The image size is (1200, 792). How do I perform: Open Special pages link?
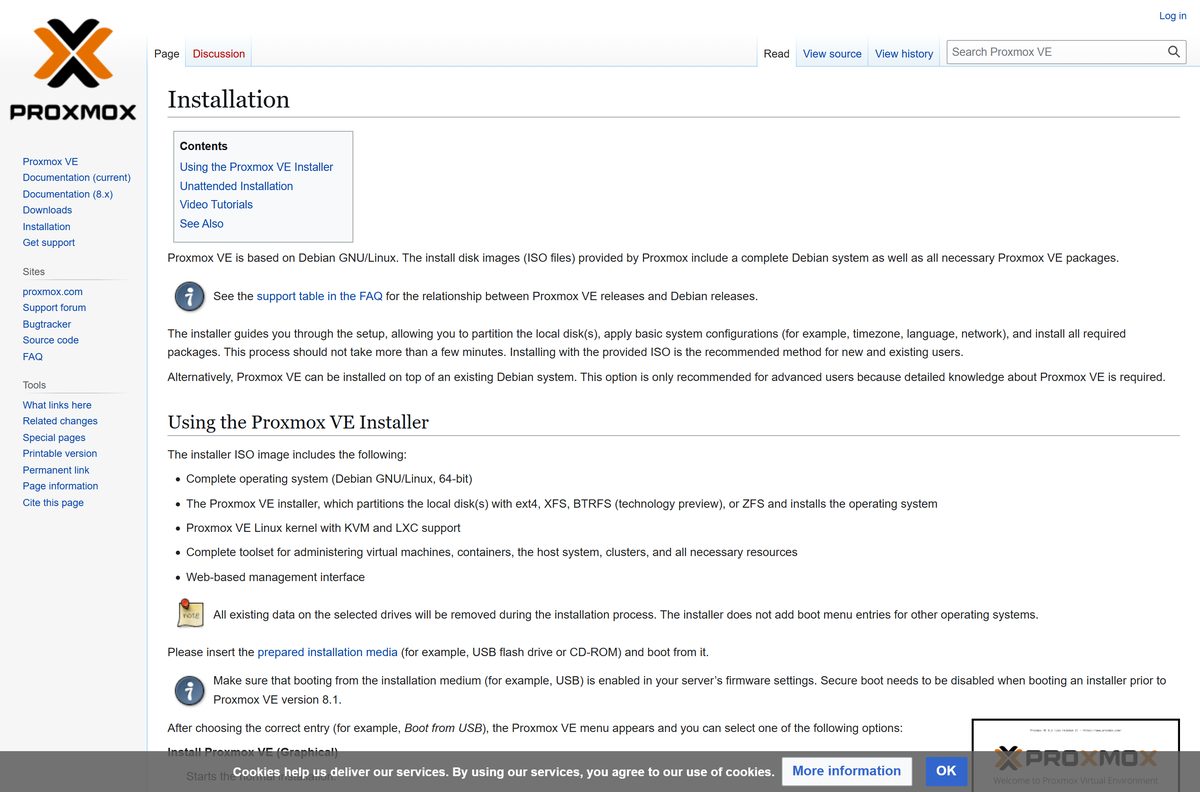(x=54, y=438)
